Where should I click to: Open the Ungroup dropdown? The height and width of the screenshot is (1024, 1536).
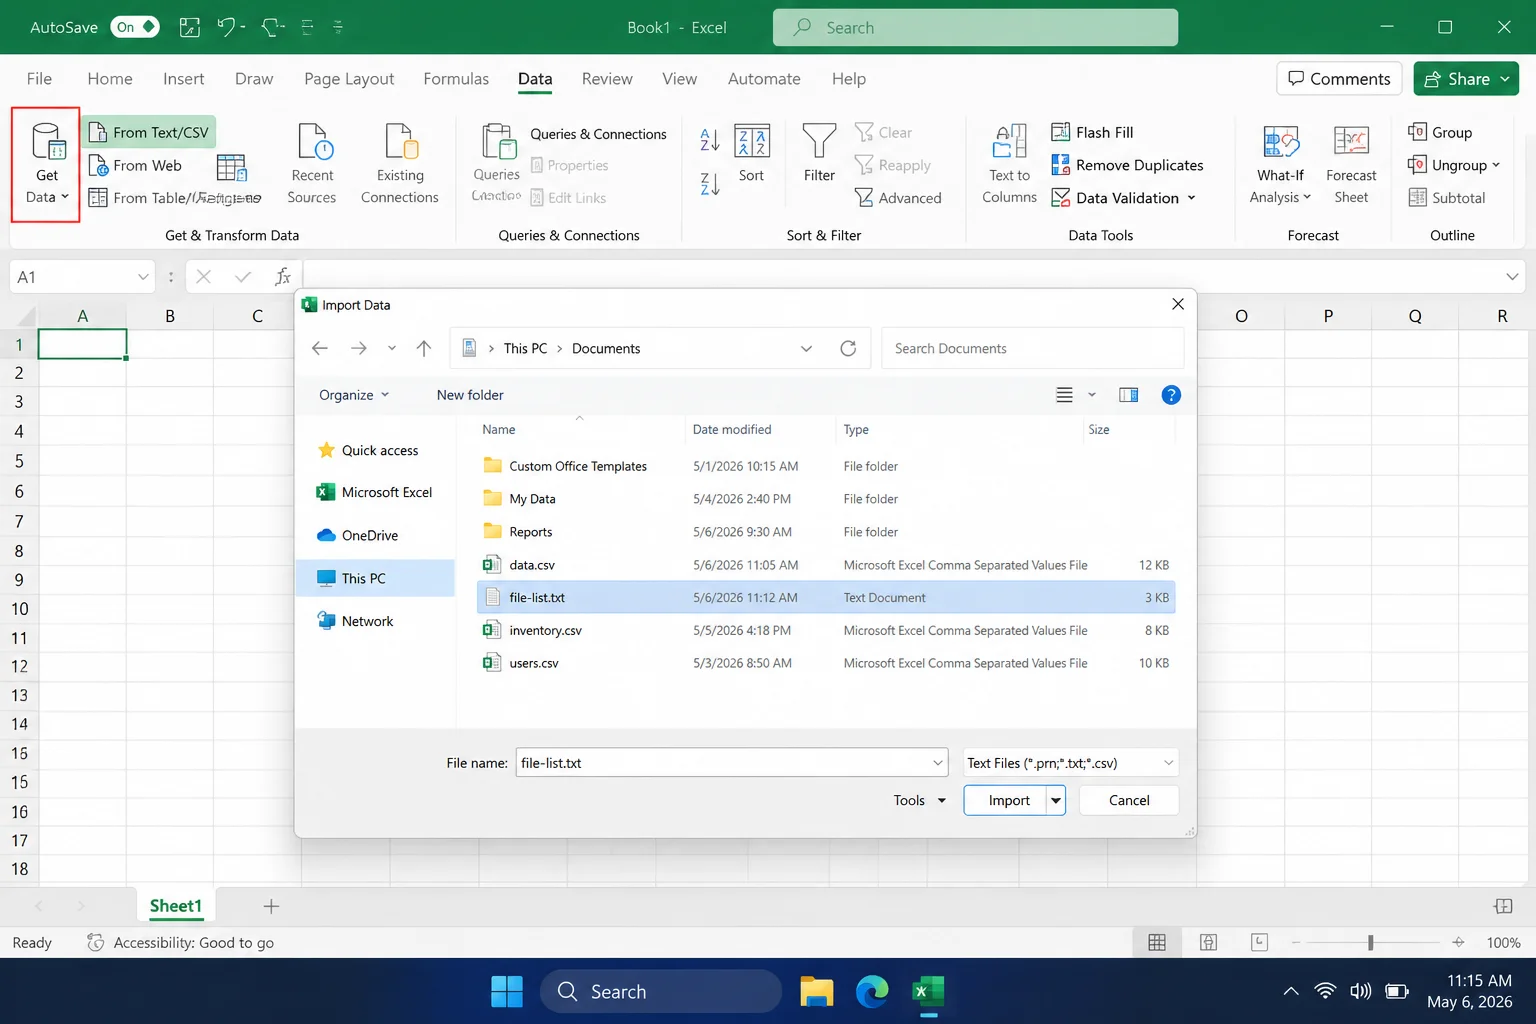click(1496, 165)
